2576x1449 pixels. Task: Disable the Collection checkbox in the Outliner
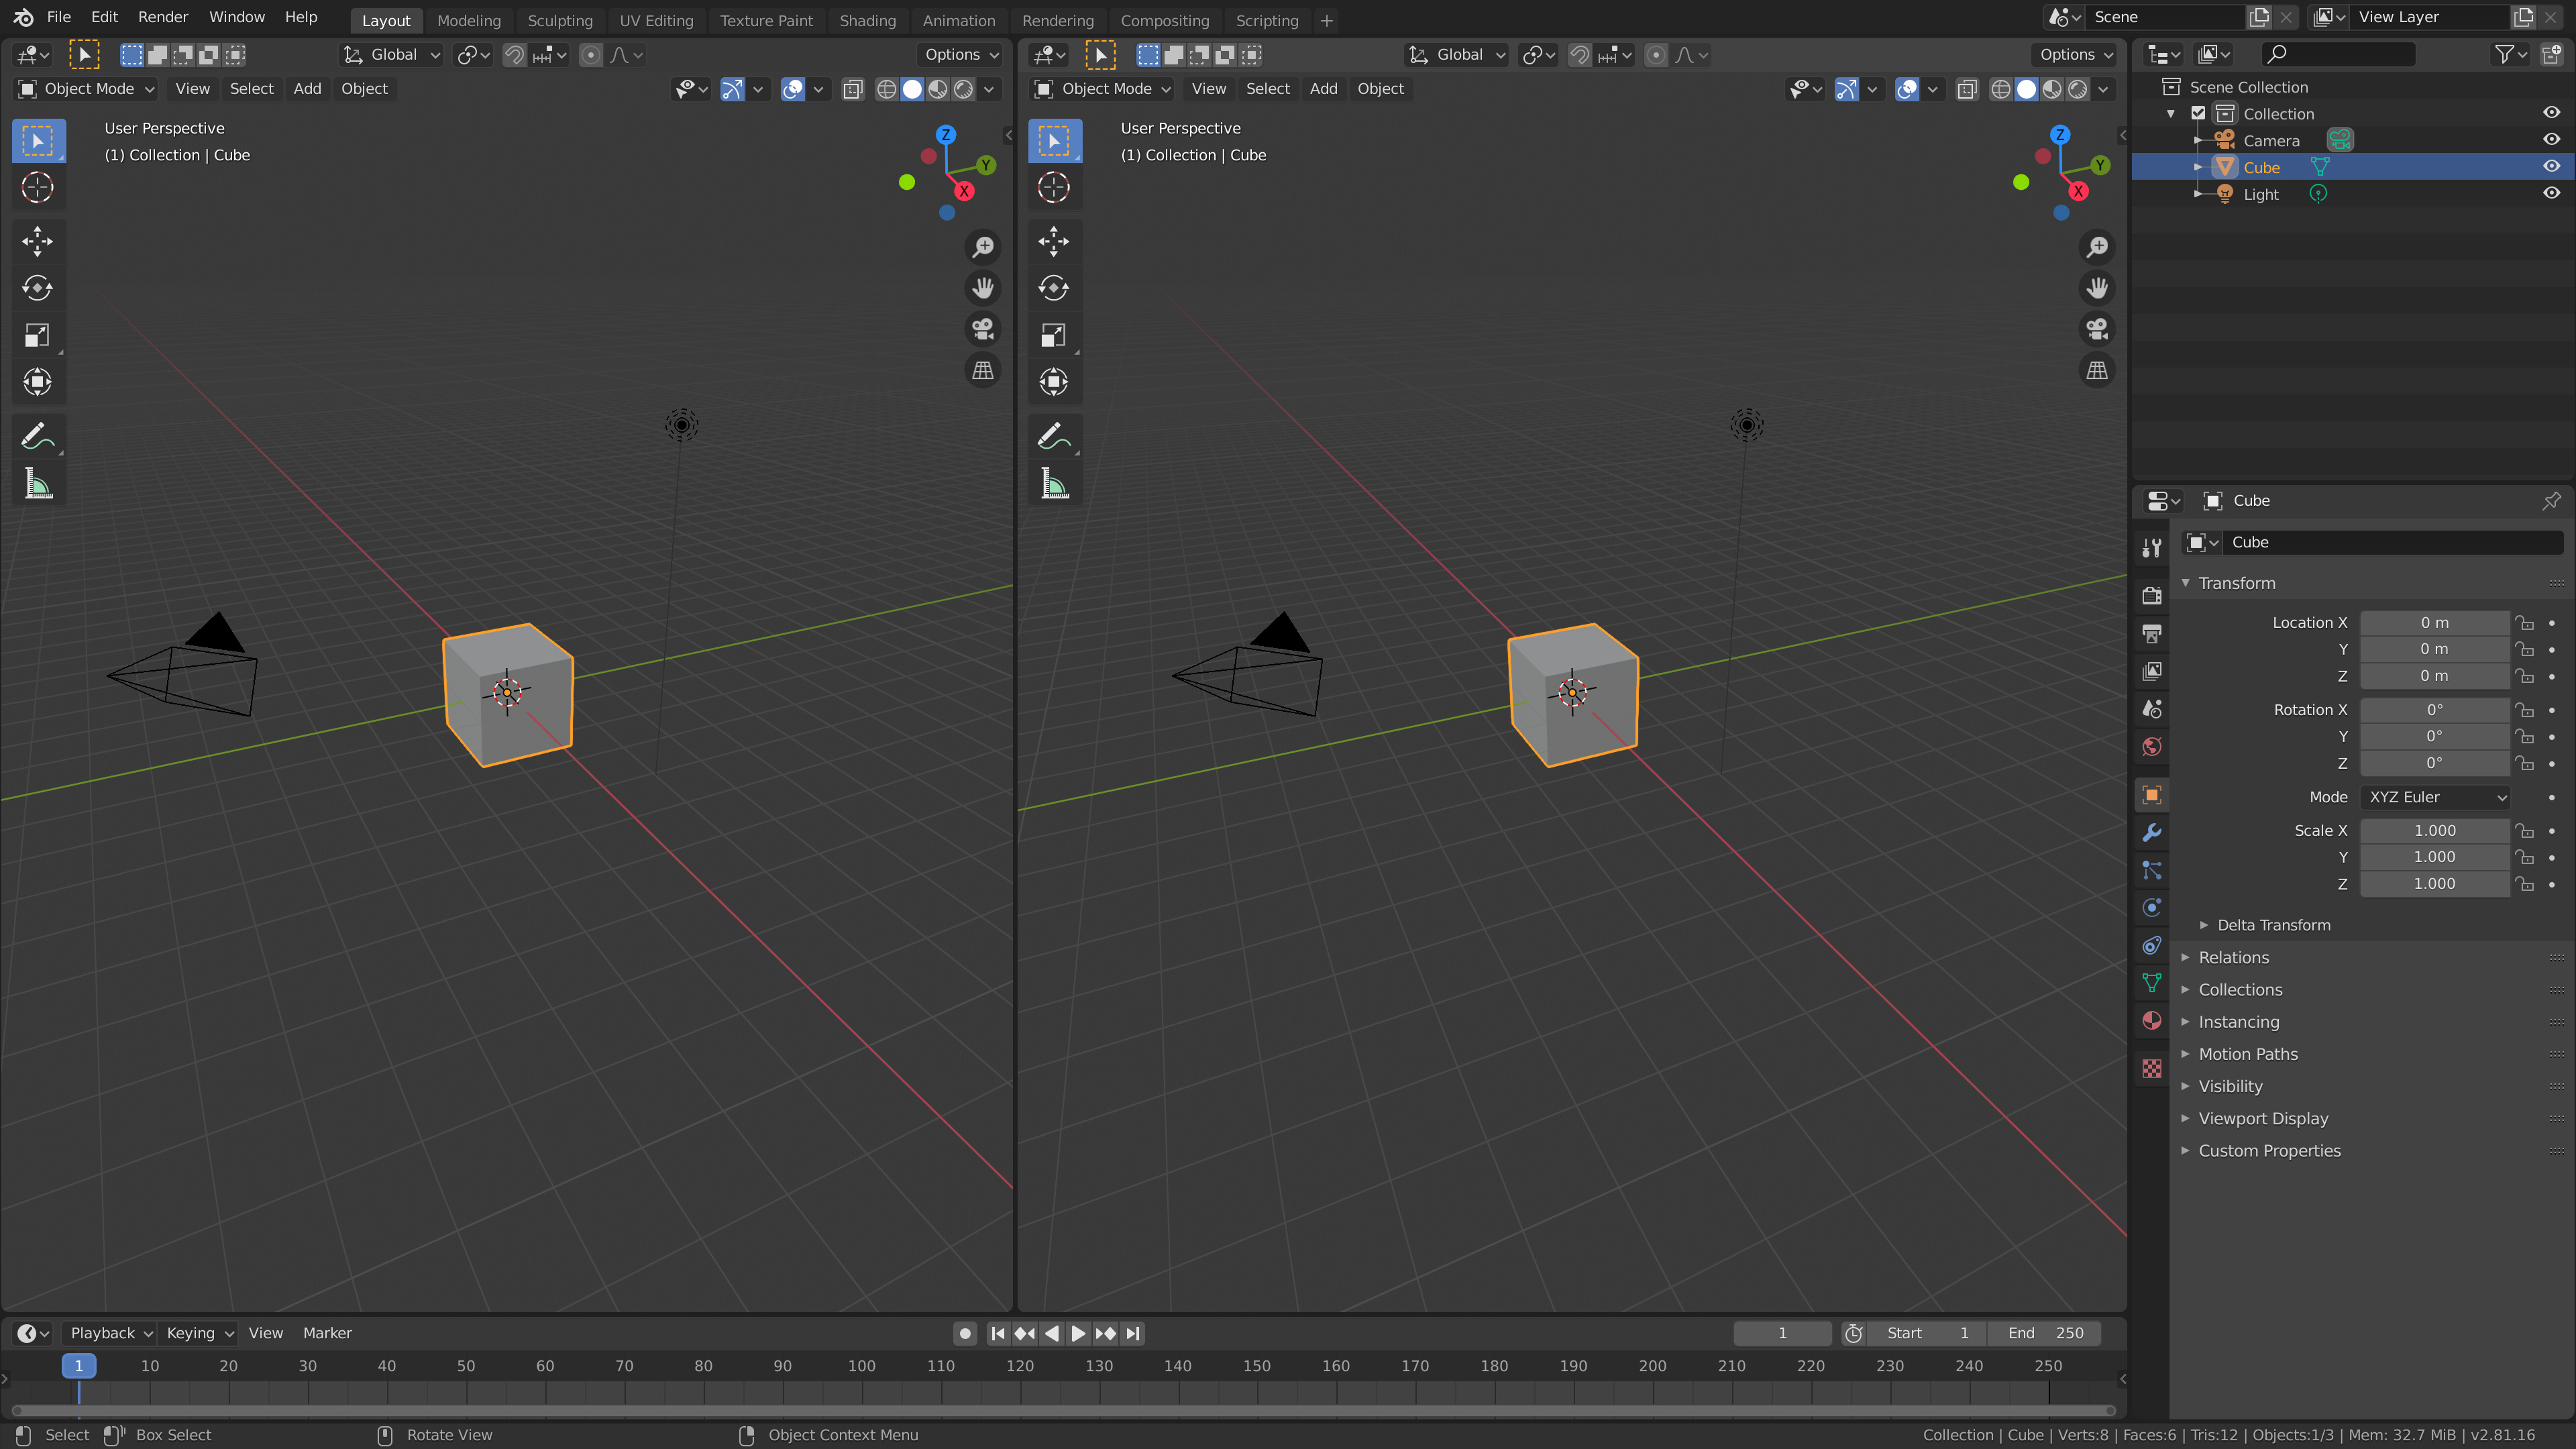point(2198,113)
